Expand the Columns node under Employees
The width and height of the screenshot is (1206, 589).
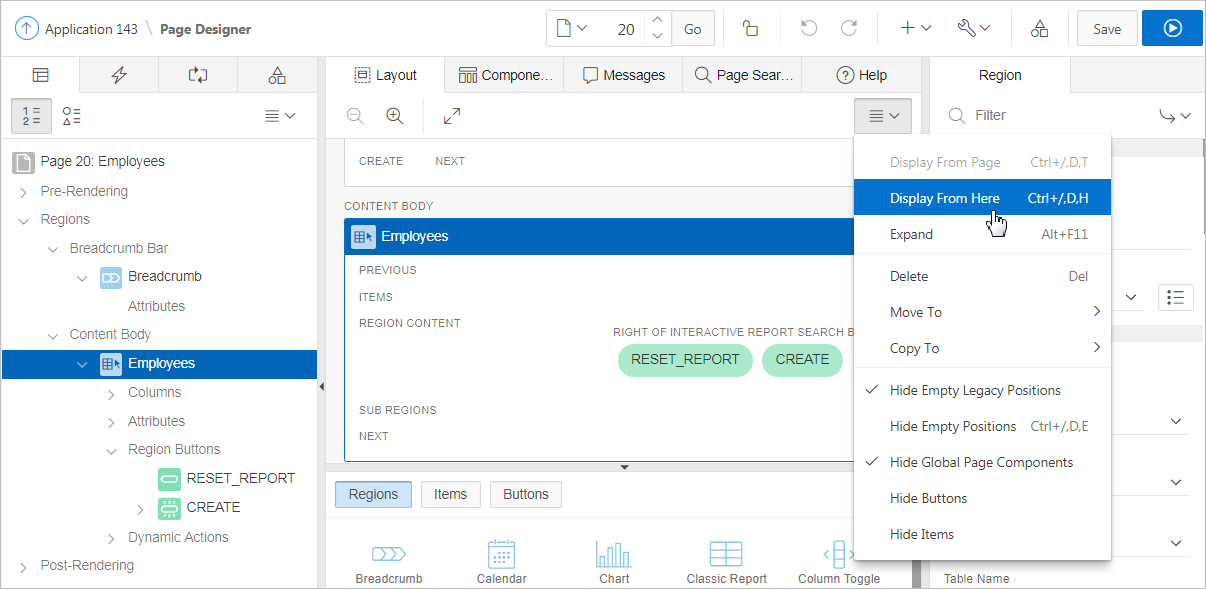coord(111,393)
